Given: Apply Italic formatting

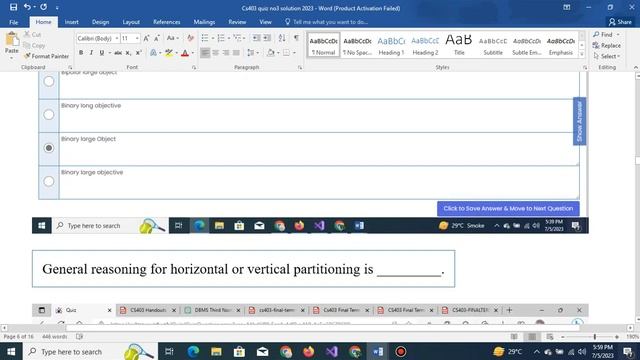Looking at the screenshot, I should click(x=91, y=53).
